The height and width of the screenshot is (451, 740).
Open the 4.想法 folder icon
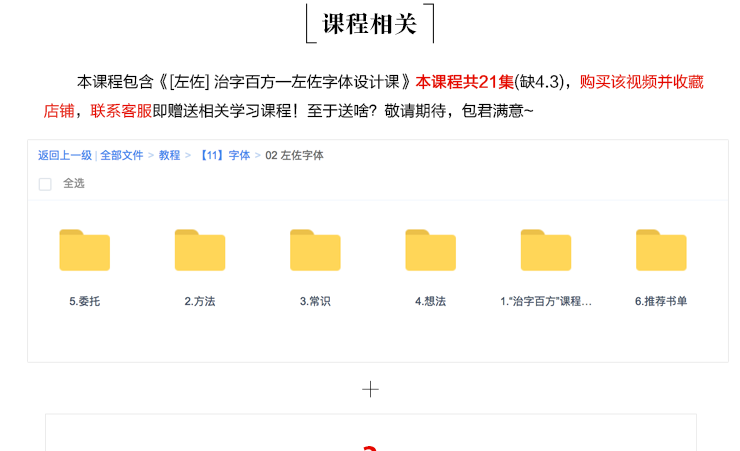pyautogui.click(x=430, y=250)
